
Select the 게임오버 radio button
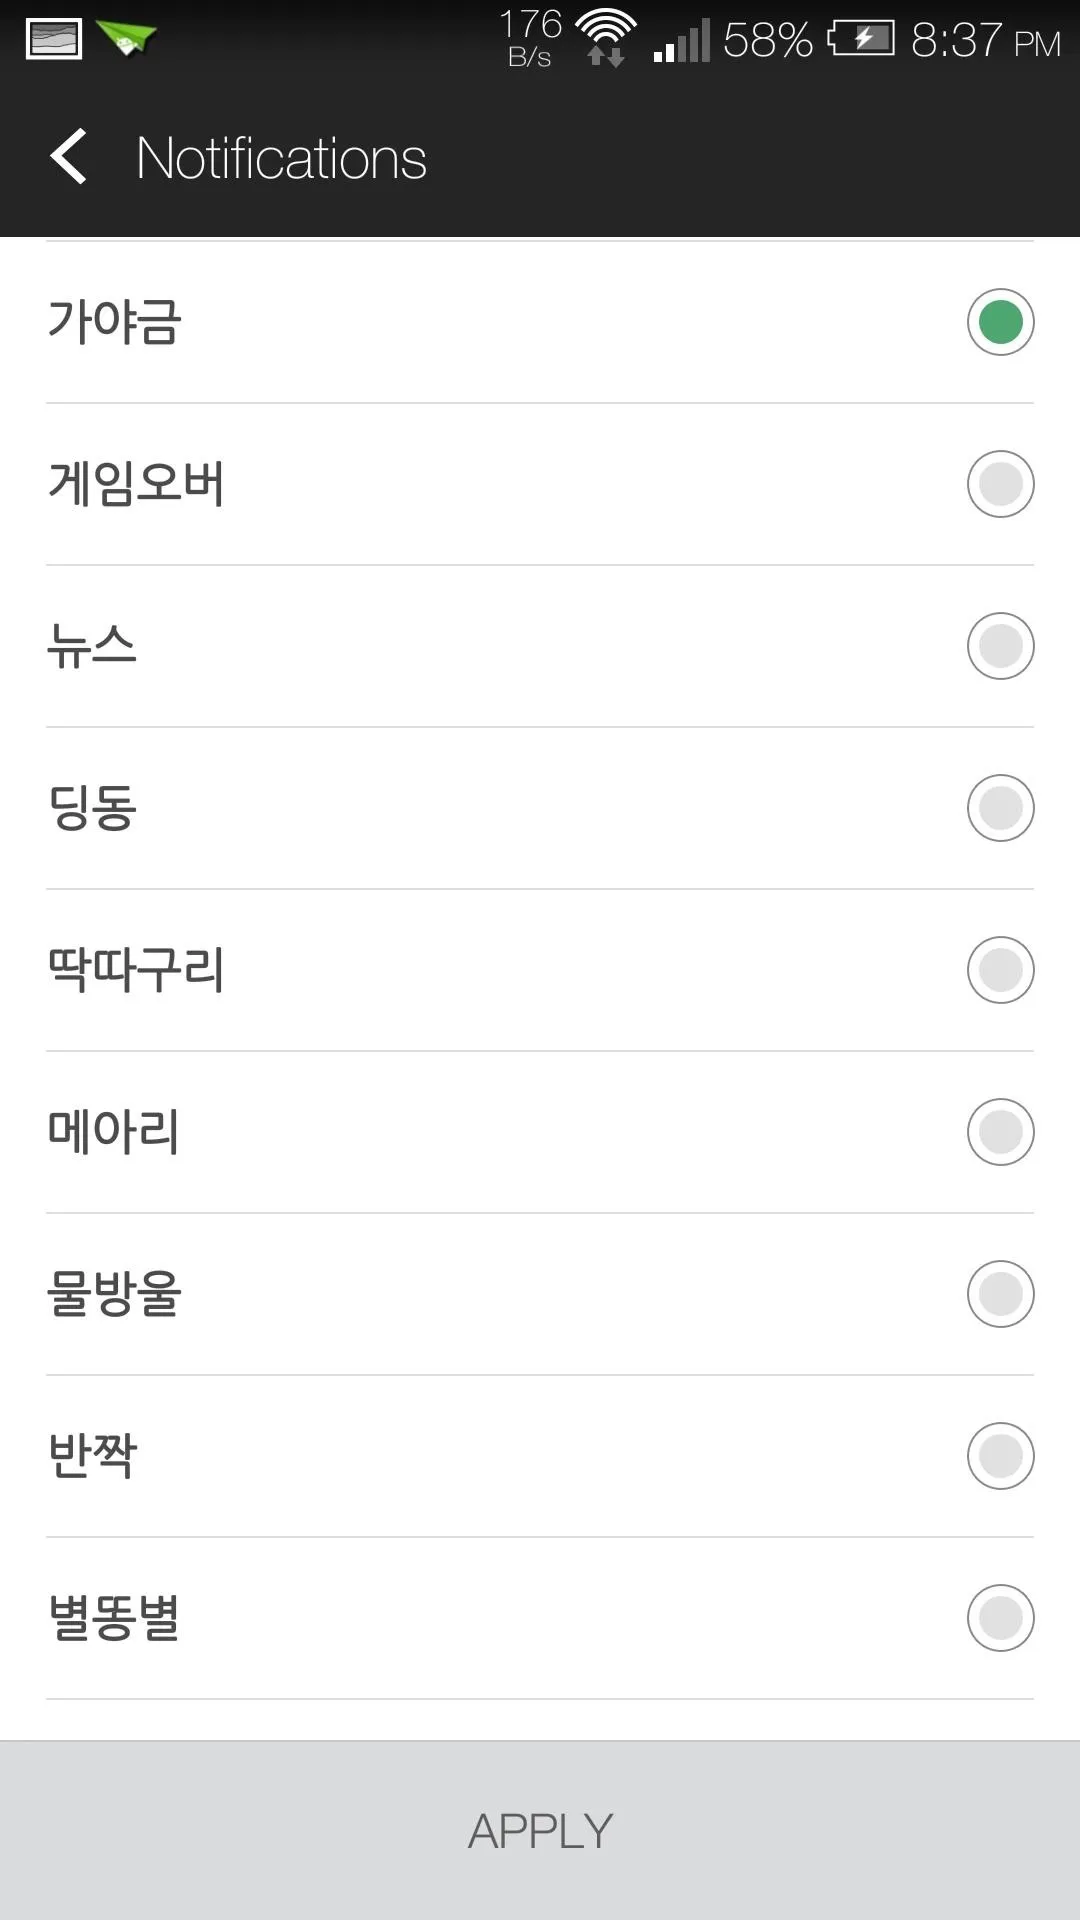1000,484
